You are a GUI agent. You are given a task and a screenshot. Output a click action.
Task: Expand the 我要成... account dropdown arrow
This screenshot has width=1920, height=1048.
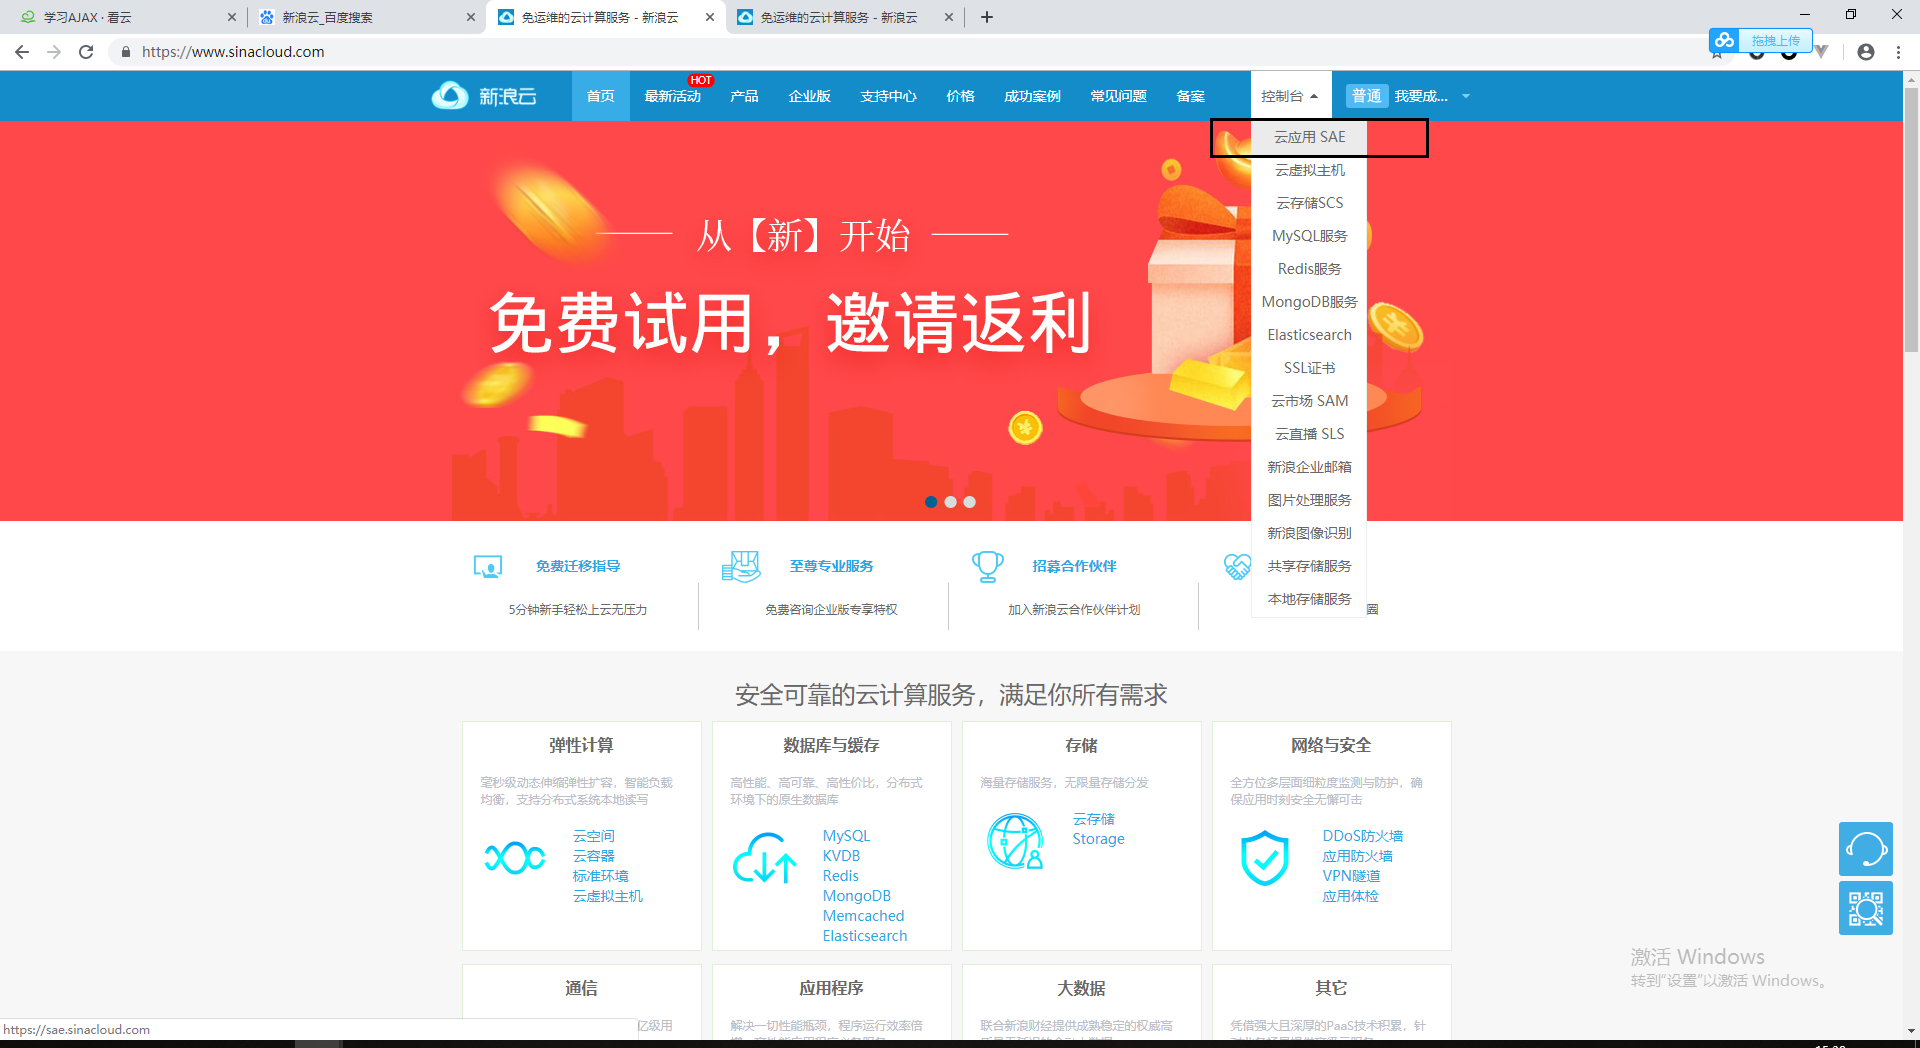point(1466,96)
